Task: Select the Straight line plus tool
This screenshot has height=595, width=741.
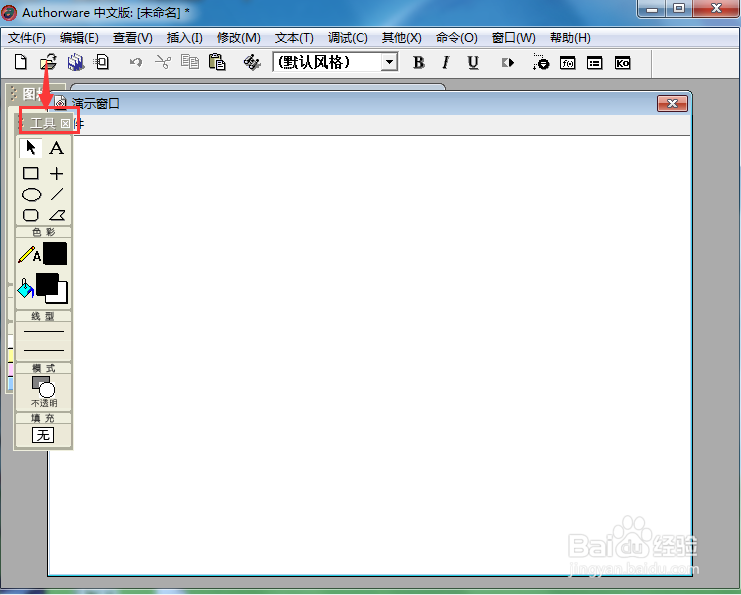Action: pyautogui.click(x=56, y=173)
